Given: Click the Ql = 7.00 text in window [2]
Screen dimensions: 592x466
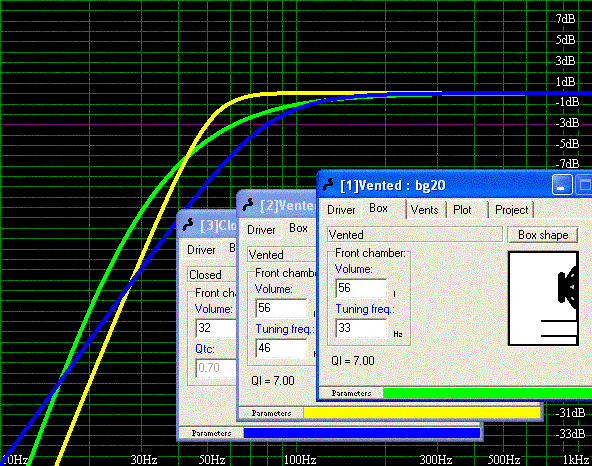Looking at the screenshot, I should [x=273, y=381].
